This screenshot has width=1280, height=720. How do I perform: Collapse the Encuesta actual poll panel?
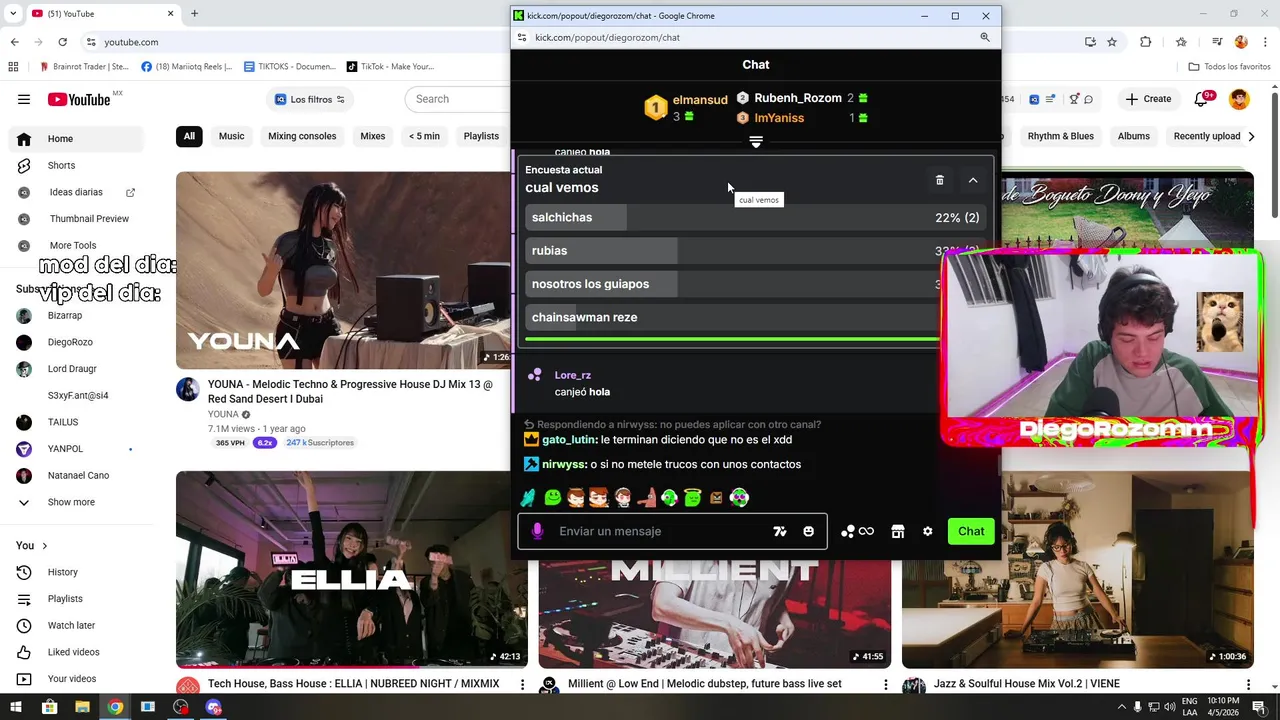tap(973, 180)
